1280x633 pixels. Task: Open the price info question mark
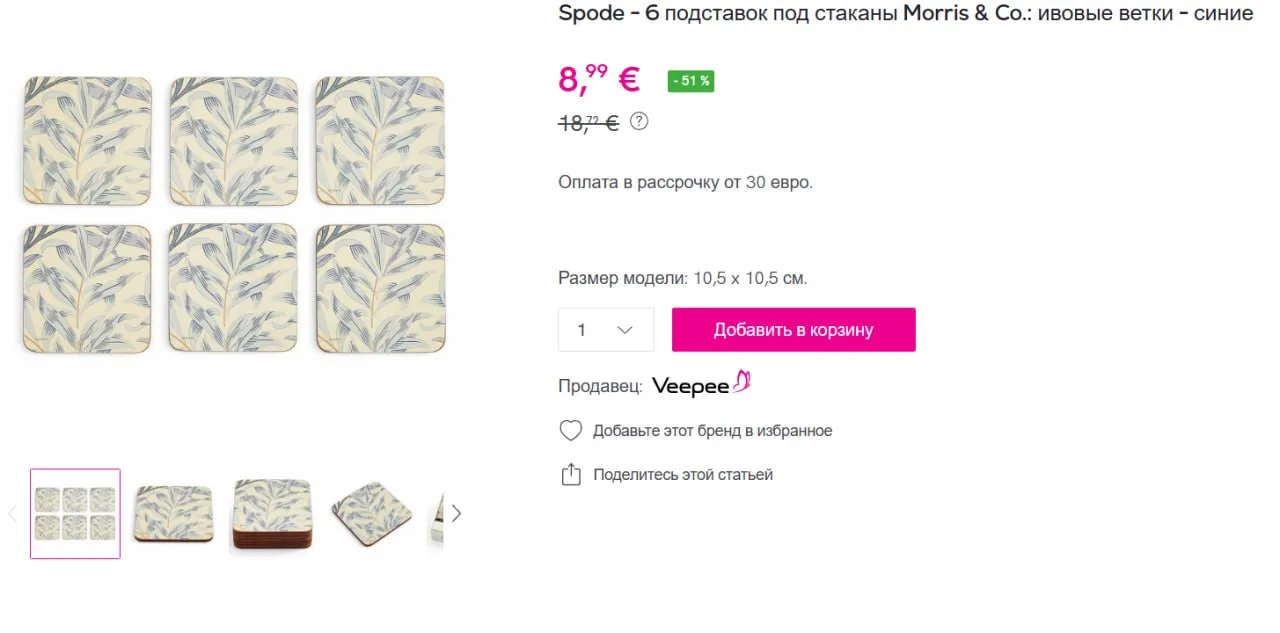coord(639,121)
